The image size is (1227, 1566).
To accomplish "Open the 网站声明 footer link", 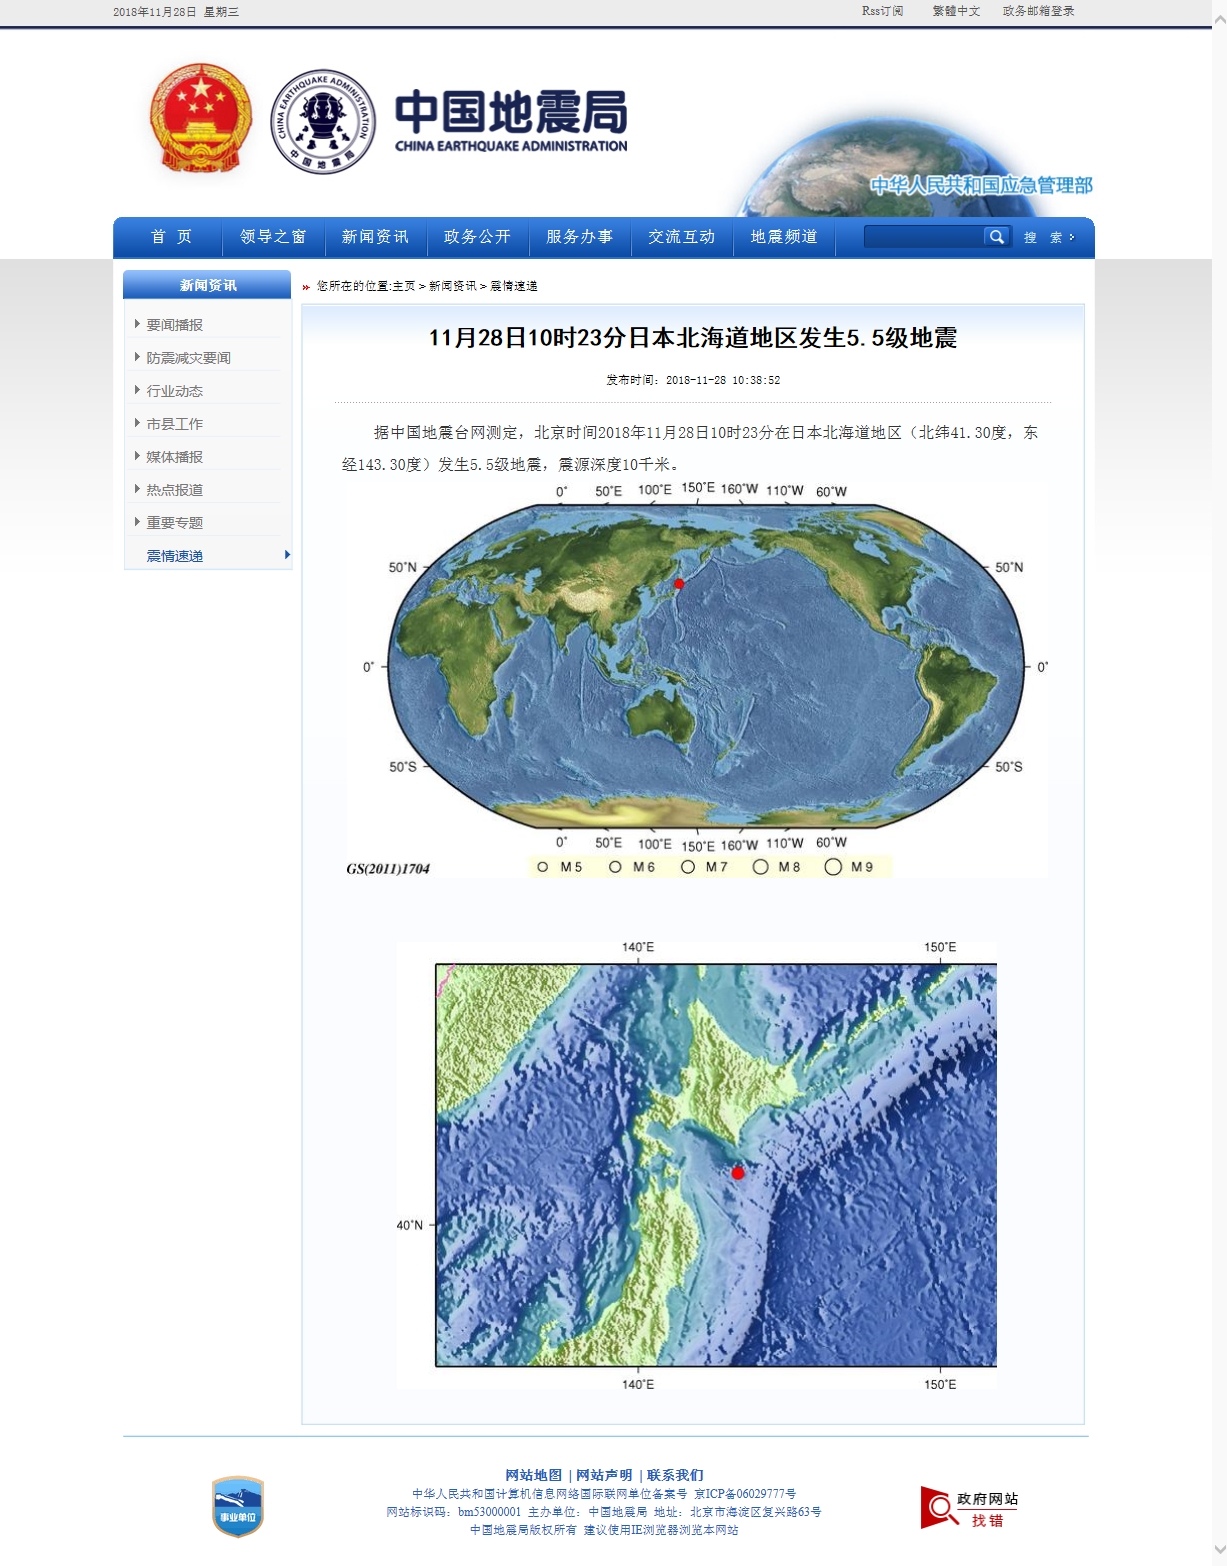I will (604, 1475).
